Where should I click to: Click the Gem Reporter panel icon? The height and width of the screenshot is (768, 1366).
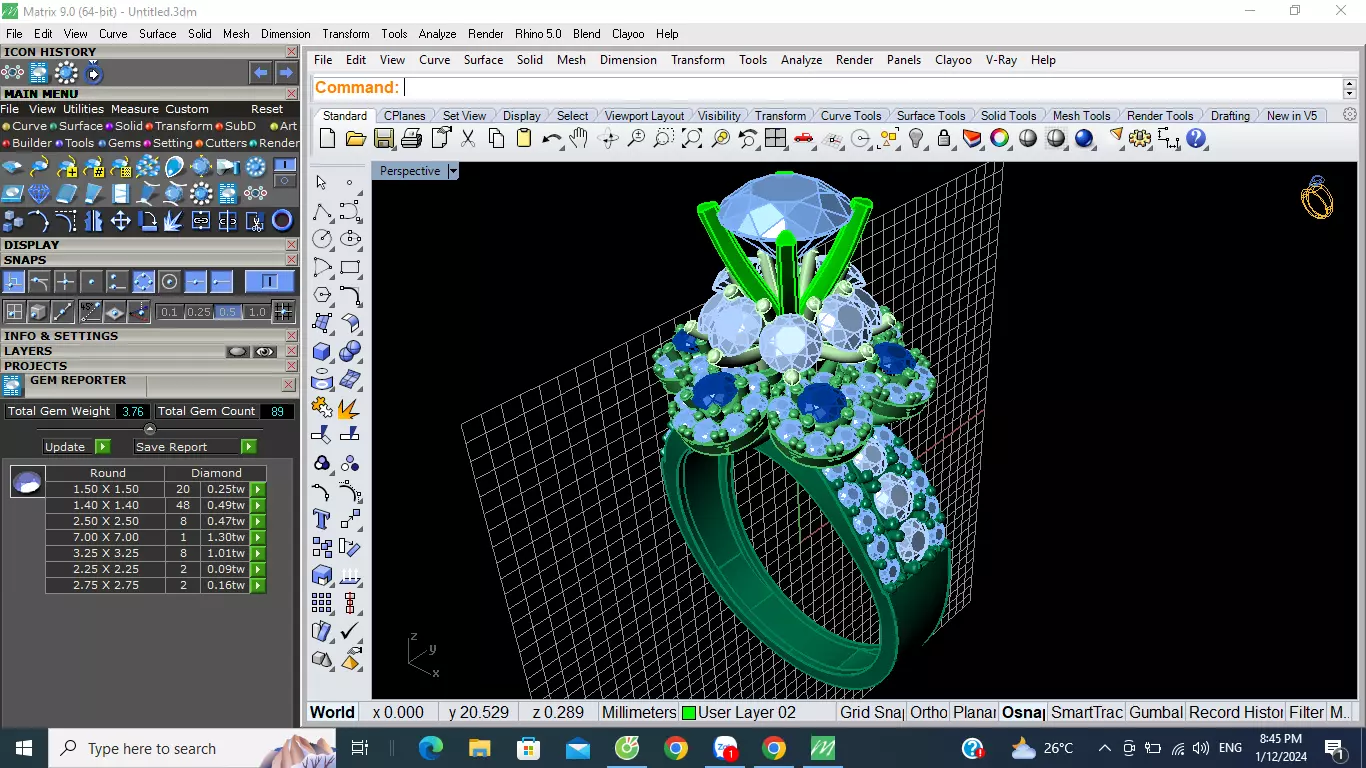point(14,386)
